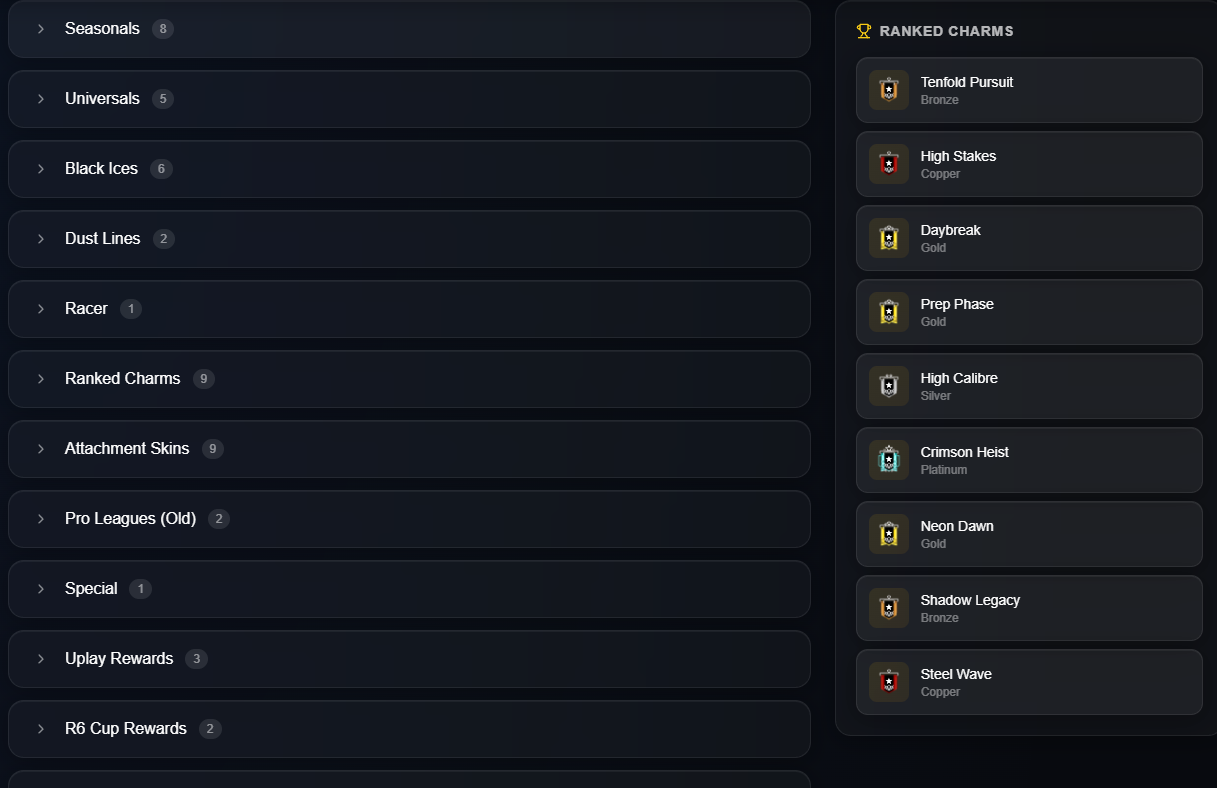This screenshot has width=1217, height=788.
Task: Expand the Seasonals category chevron
Action: pyautogui.click(x=41, y=29)
